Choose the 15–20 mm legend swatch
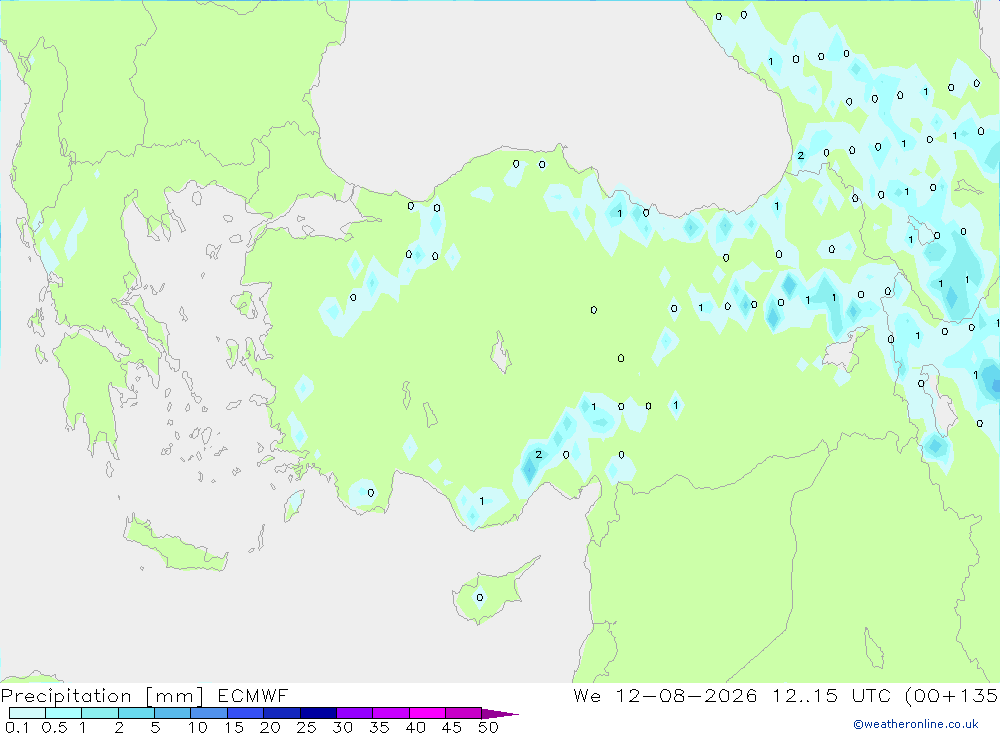This screenshot has height=733, width=1000. point(246,713)
